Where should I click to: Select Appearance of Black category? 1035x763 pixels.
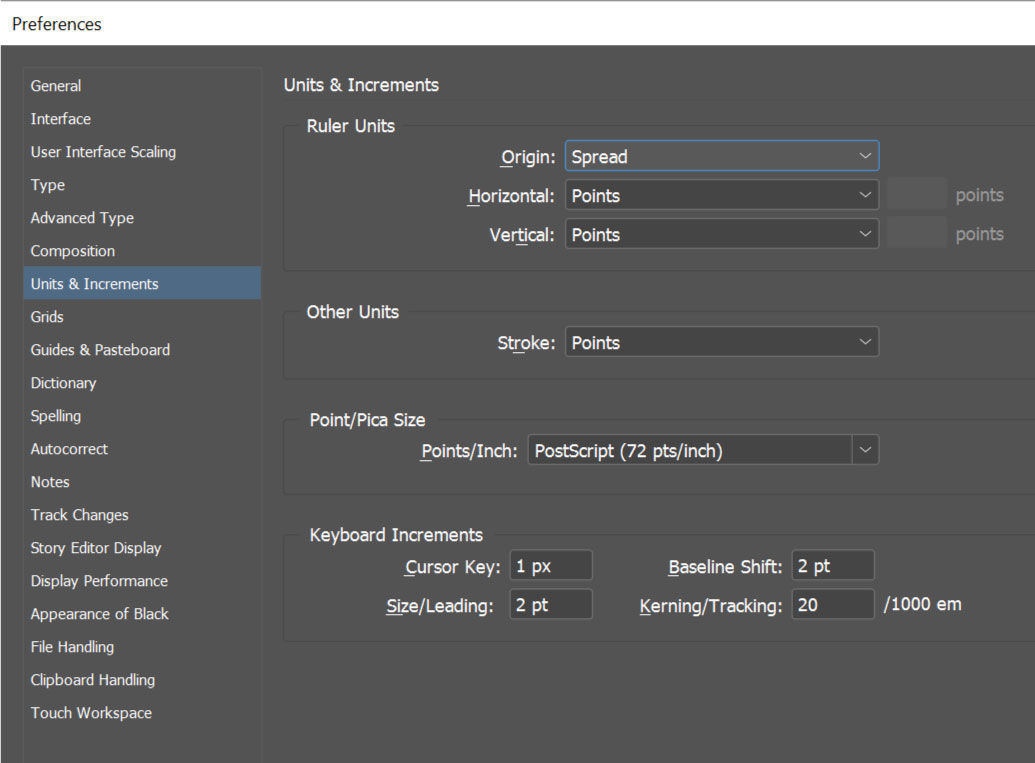(x=100, y=614)
